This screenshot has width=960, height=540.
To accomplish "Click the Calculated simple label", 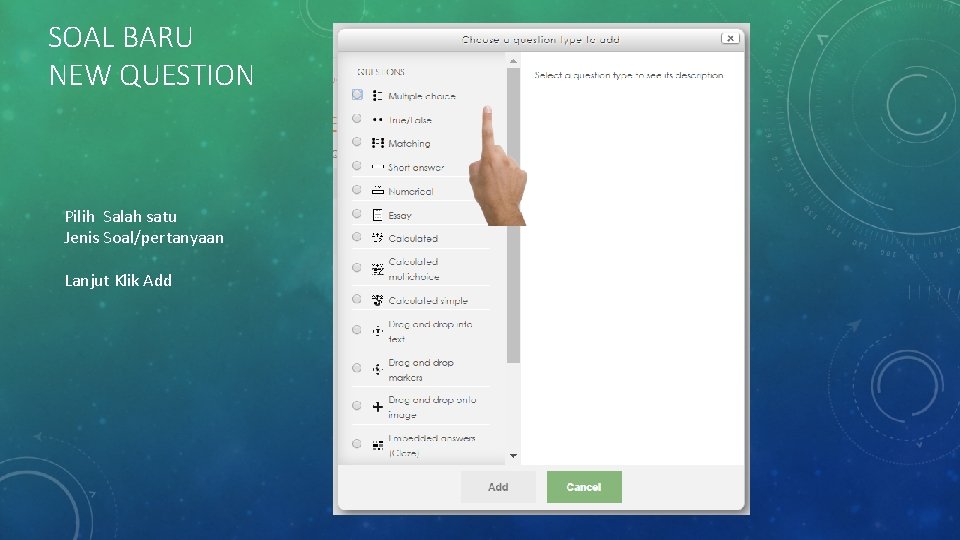I will (x=428, y=301).
